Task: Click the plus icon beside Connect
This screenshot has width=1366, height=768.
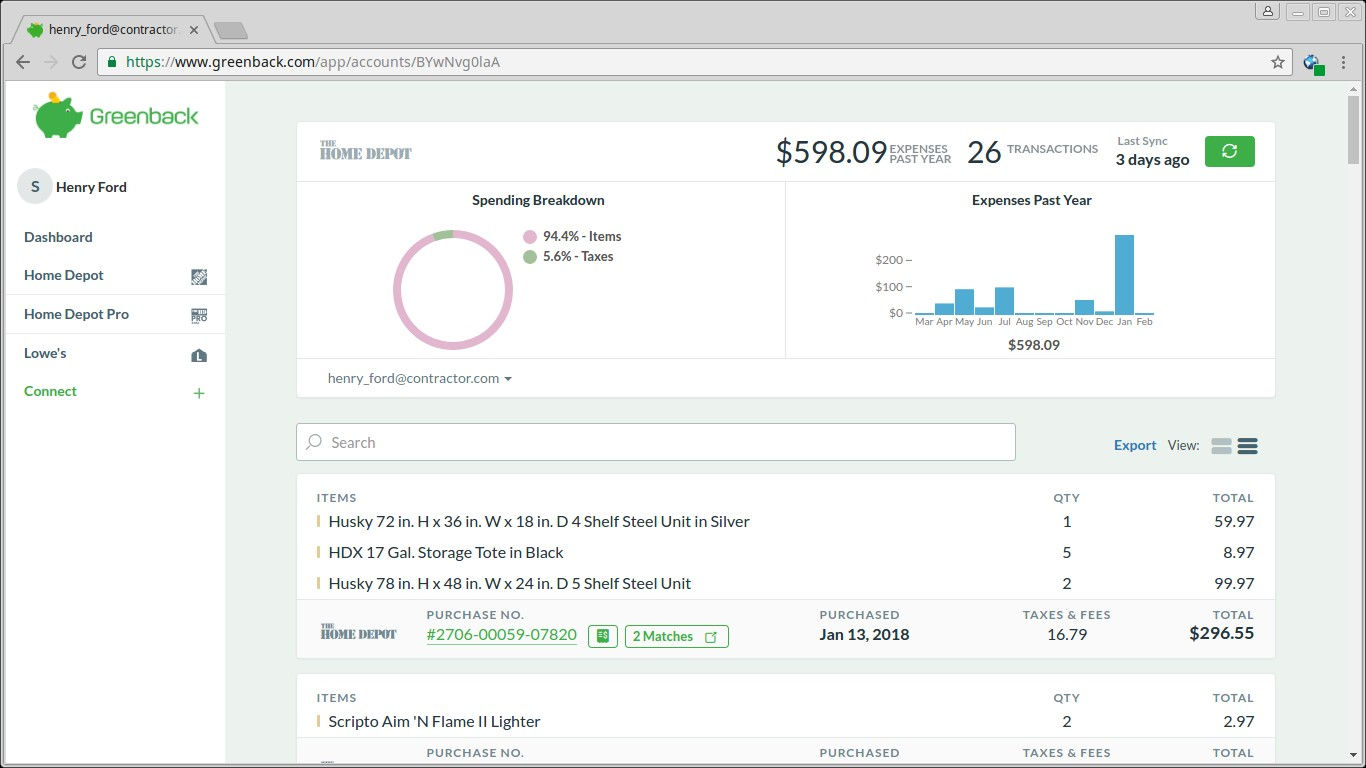Action: [x=199, y=393]
